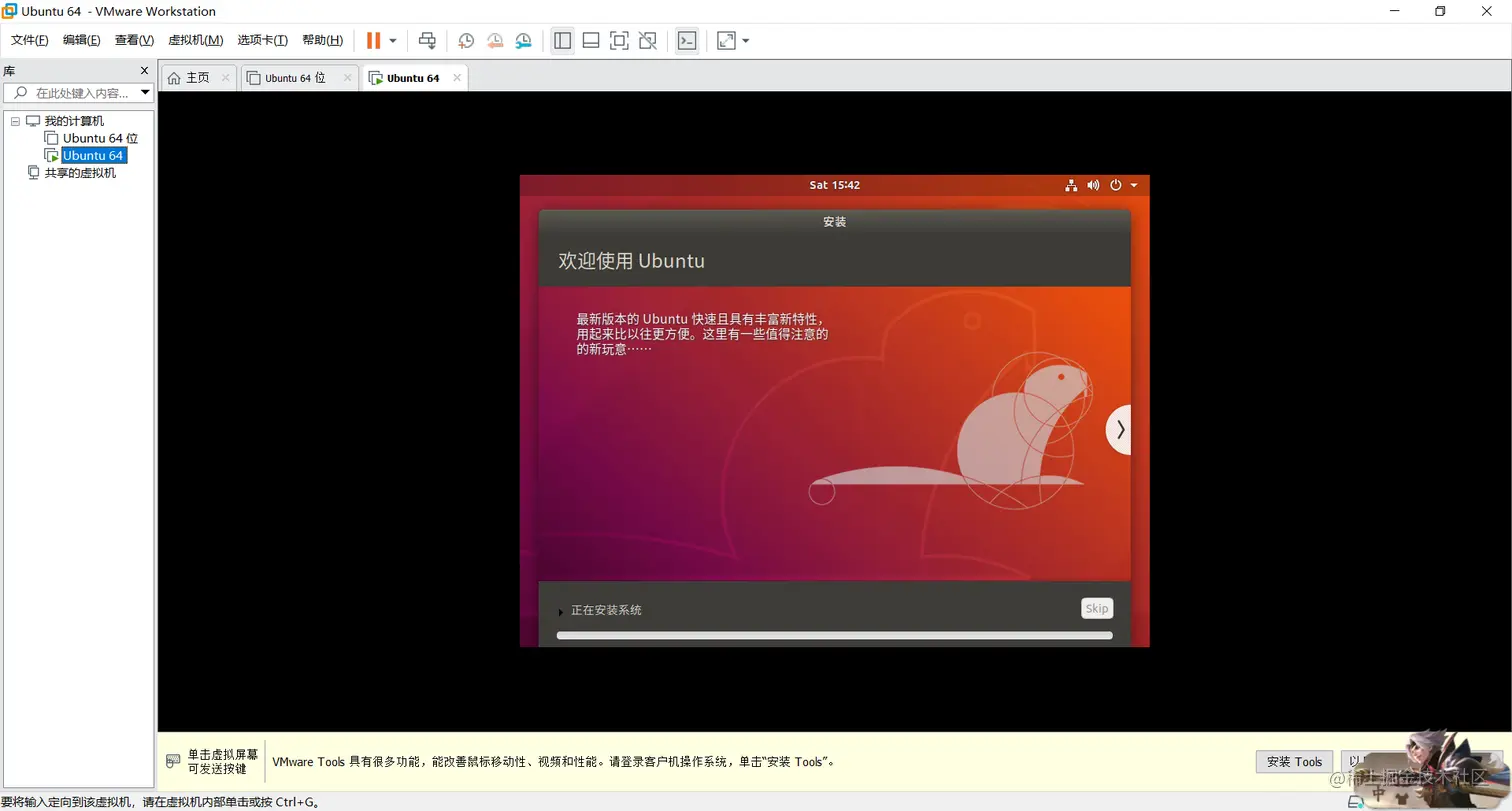Open the library search filter dropdown

click(145, 93)
